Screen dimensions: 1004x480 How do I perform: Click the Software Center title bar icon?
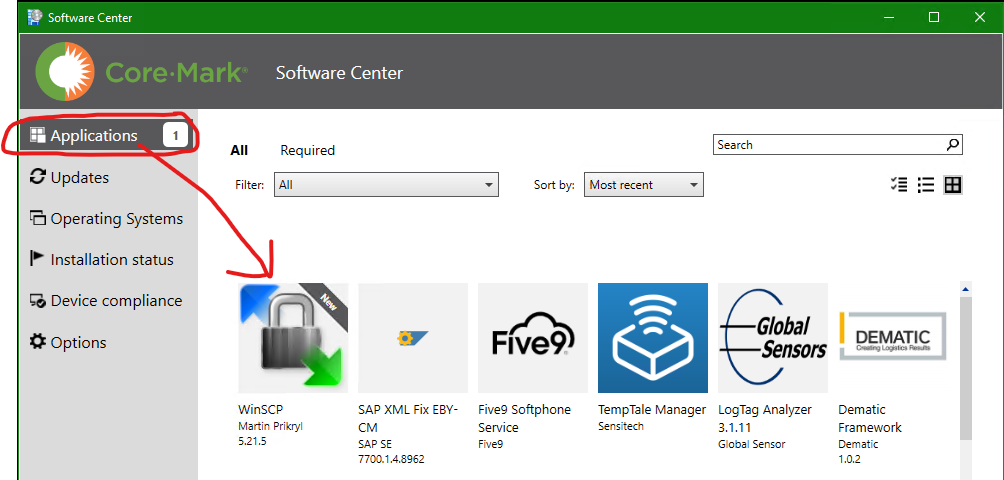coord(35,17)
